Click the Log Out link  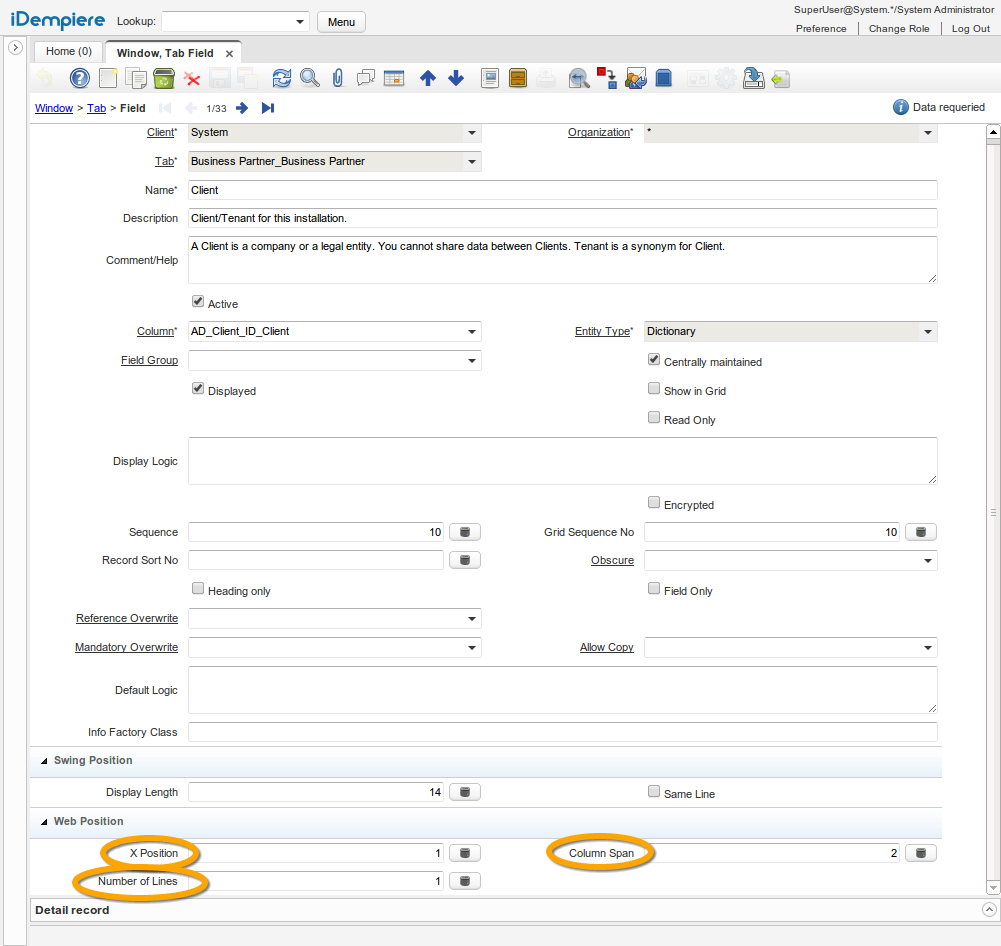click(x=970, y=29)
